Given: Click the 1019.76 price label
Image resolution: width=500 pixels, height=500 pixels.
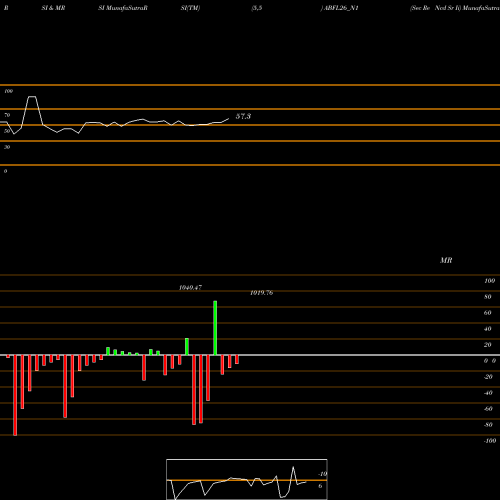Looking at the screenshot, I should pos(261,293).
